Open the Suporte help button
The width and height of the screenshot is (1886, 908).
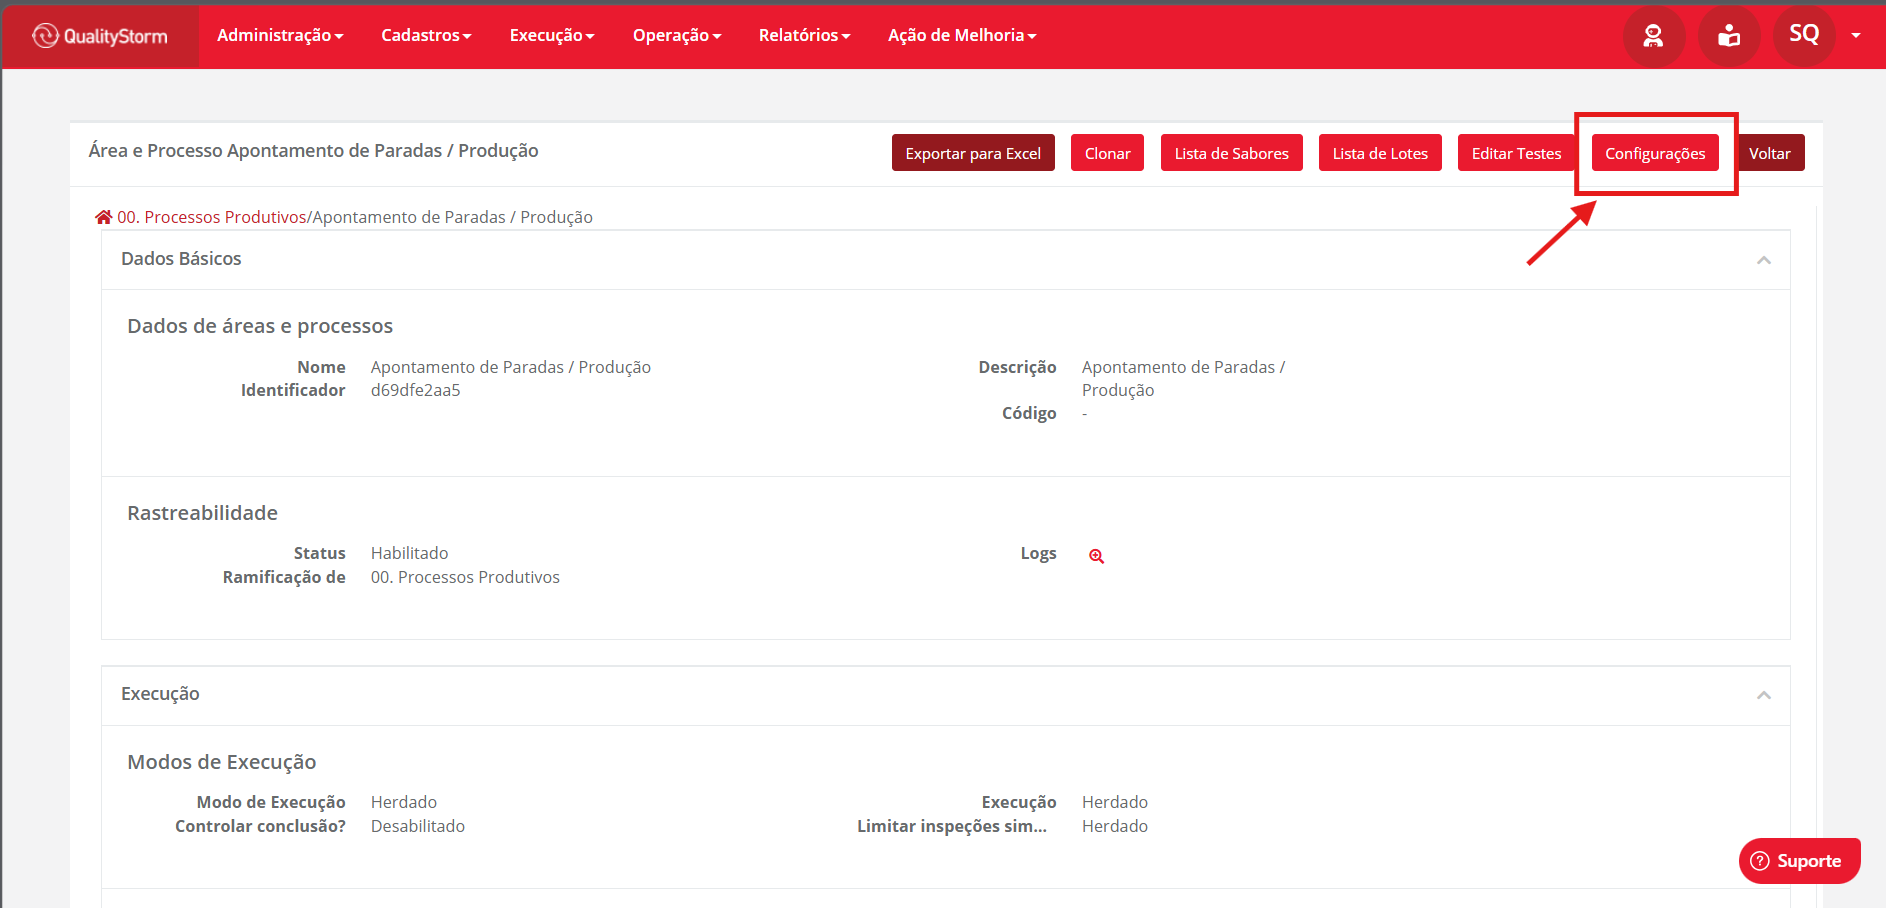pyautogui.click(x=1800, y=861)
